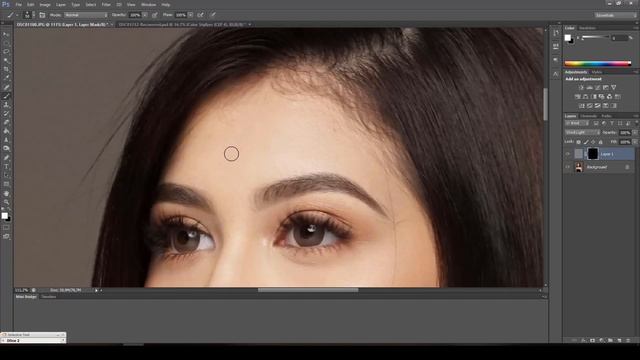Select the Eyedropper tool
This screenshot has width=640, height=360.
pos(6,78)
